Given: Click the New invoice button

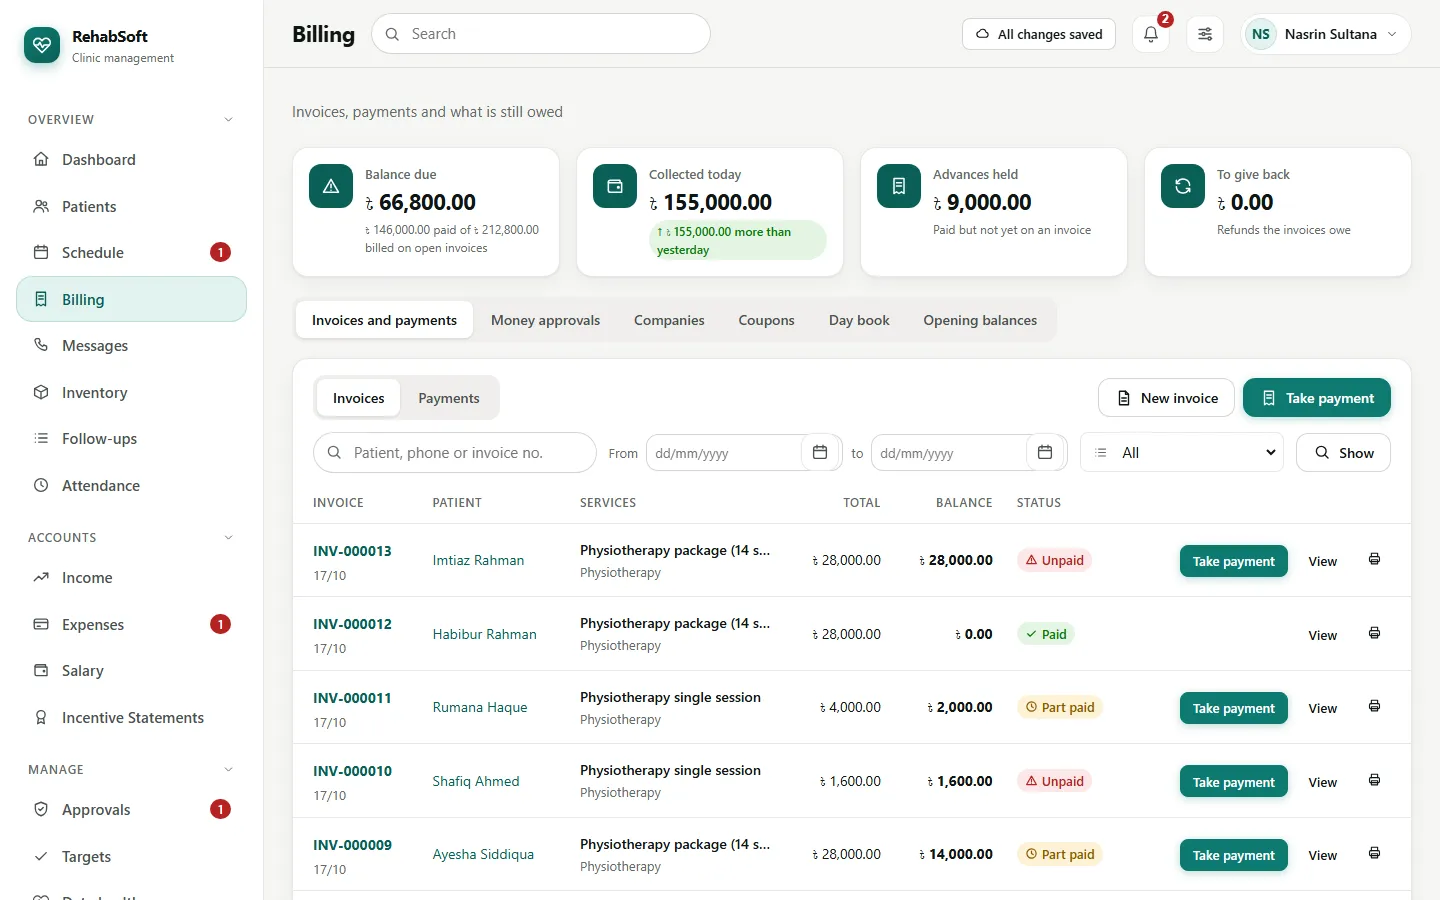Looking at the screenshot, I should tap(1166, 398).
